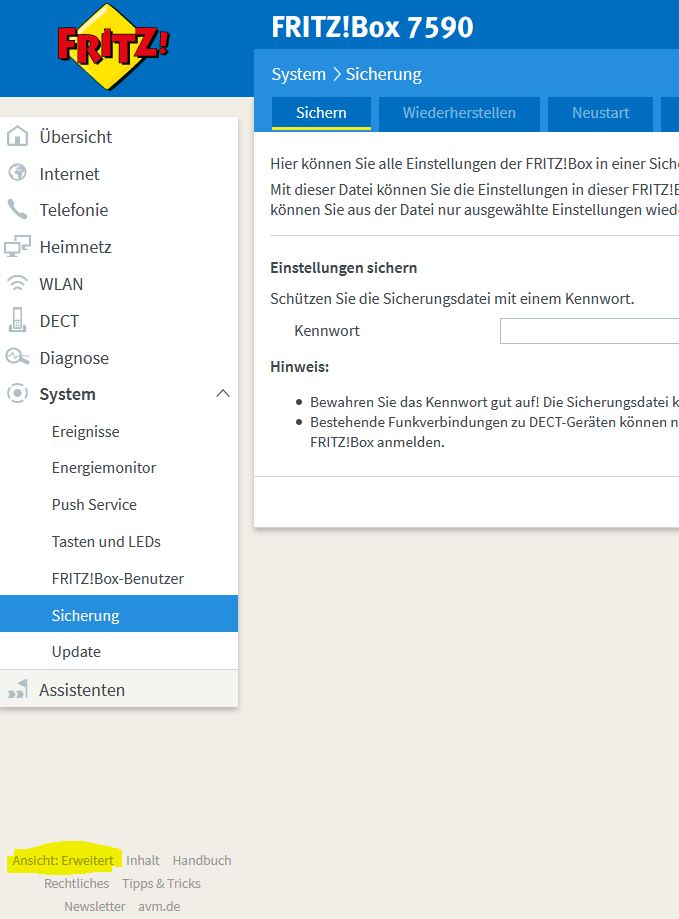Open the Tipps & Tricks footer link
The image size is (679, 919).
pos(161,883)
